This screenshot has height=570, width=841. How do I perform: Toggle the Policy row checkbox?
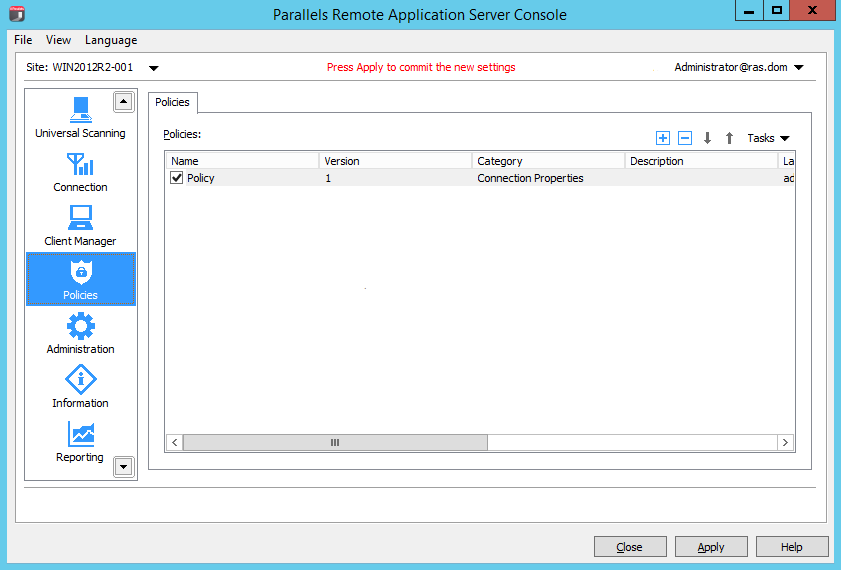point(176,177)
